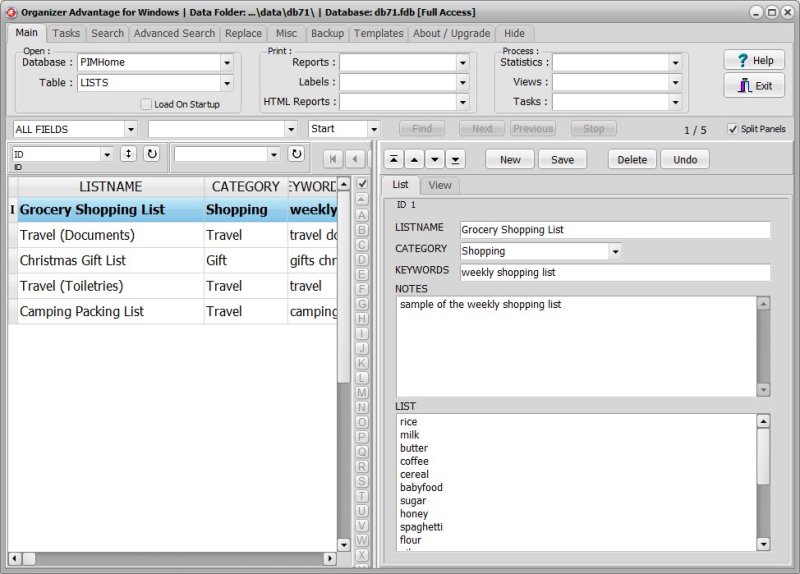Select alphabet filter letter W
Image resolution: width=800 pixels, height=574 pixels.
point(362,541)
